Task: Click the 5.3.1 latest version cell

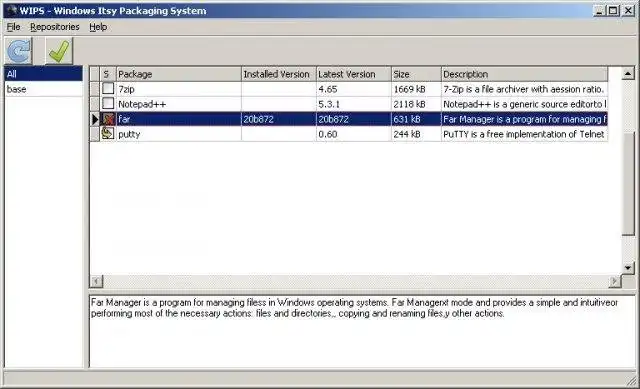Action: pos(354,104)
